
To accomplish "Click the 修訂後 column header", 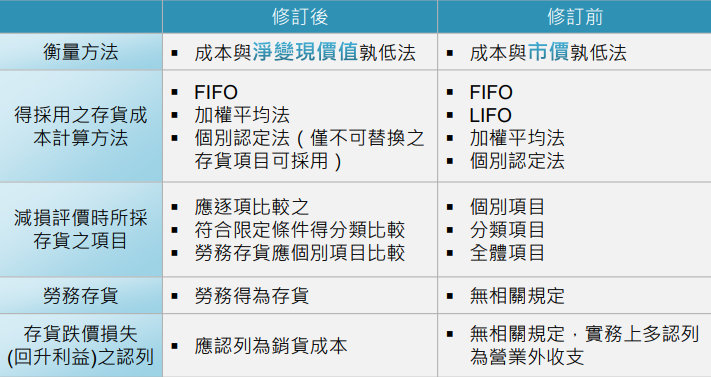I will 300,17.
